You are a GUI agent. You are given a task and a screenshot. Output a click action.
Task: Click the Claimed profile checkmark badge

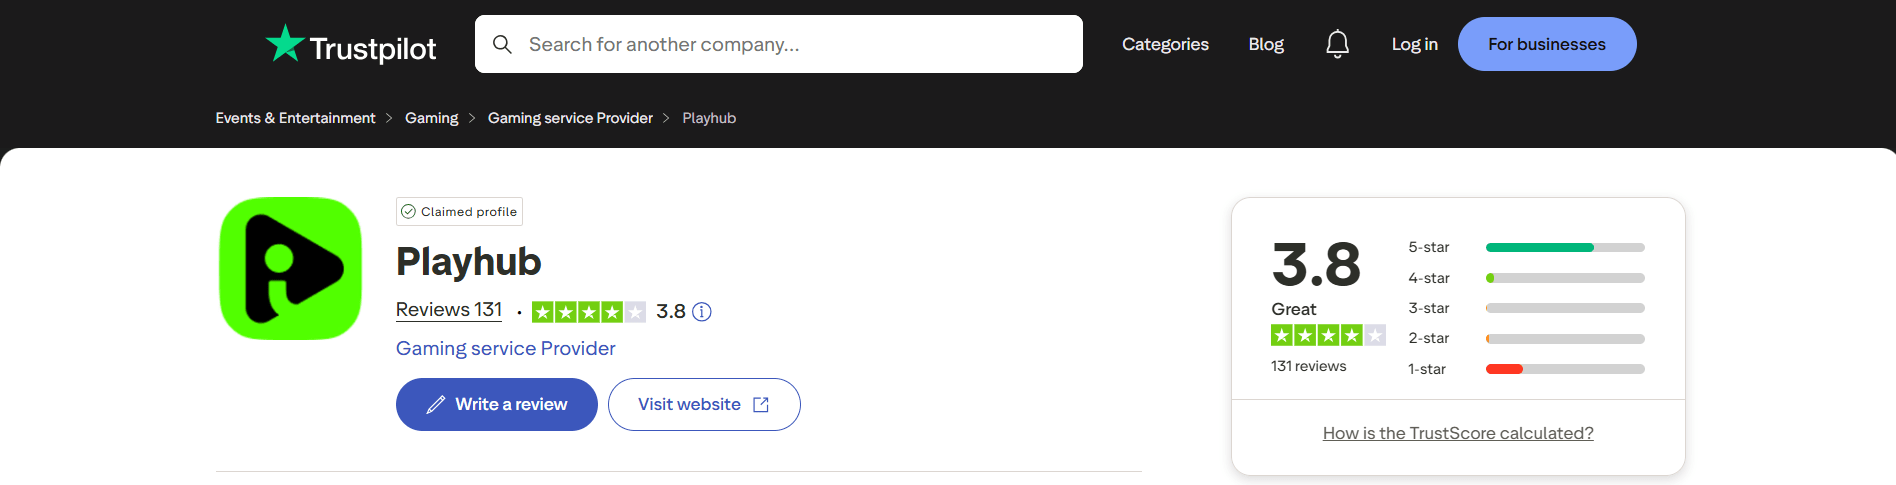click(408, 212)
